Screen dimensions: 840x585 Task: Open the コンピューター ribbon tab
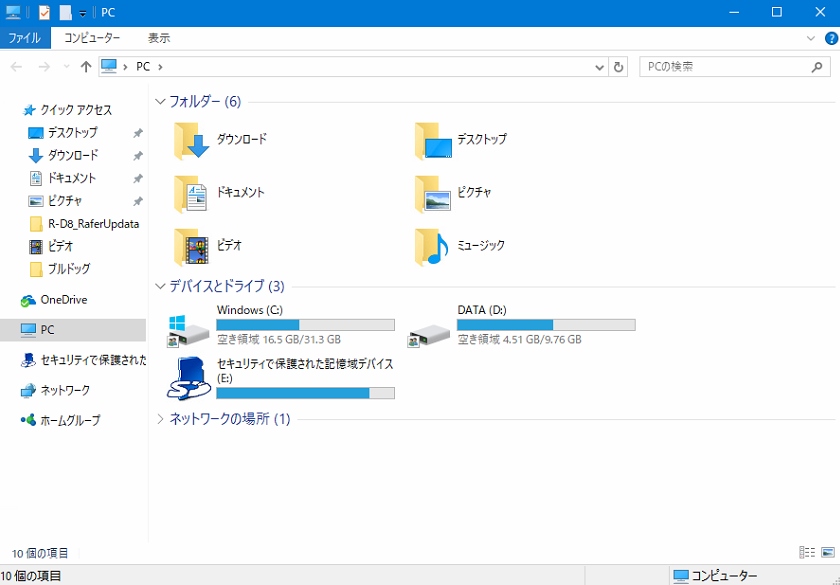[x=92, y=38]
